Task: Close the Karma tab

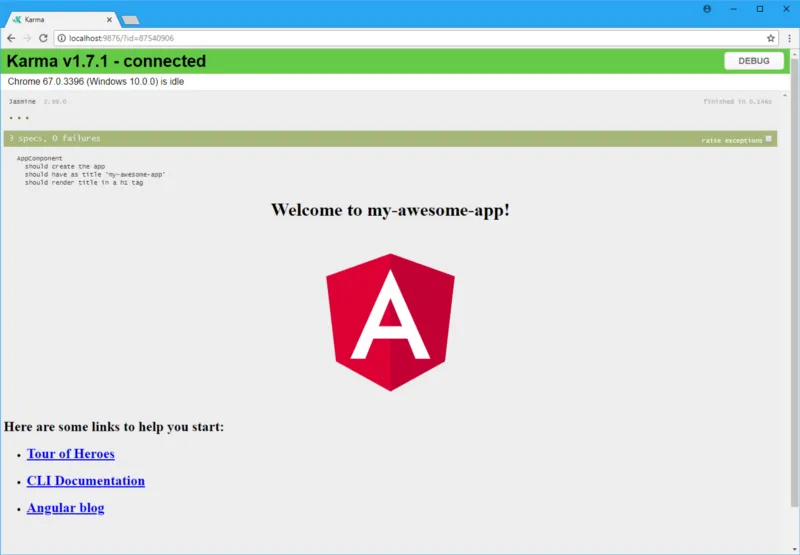Action: (109, 19)
